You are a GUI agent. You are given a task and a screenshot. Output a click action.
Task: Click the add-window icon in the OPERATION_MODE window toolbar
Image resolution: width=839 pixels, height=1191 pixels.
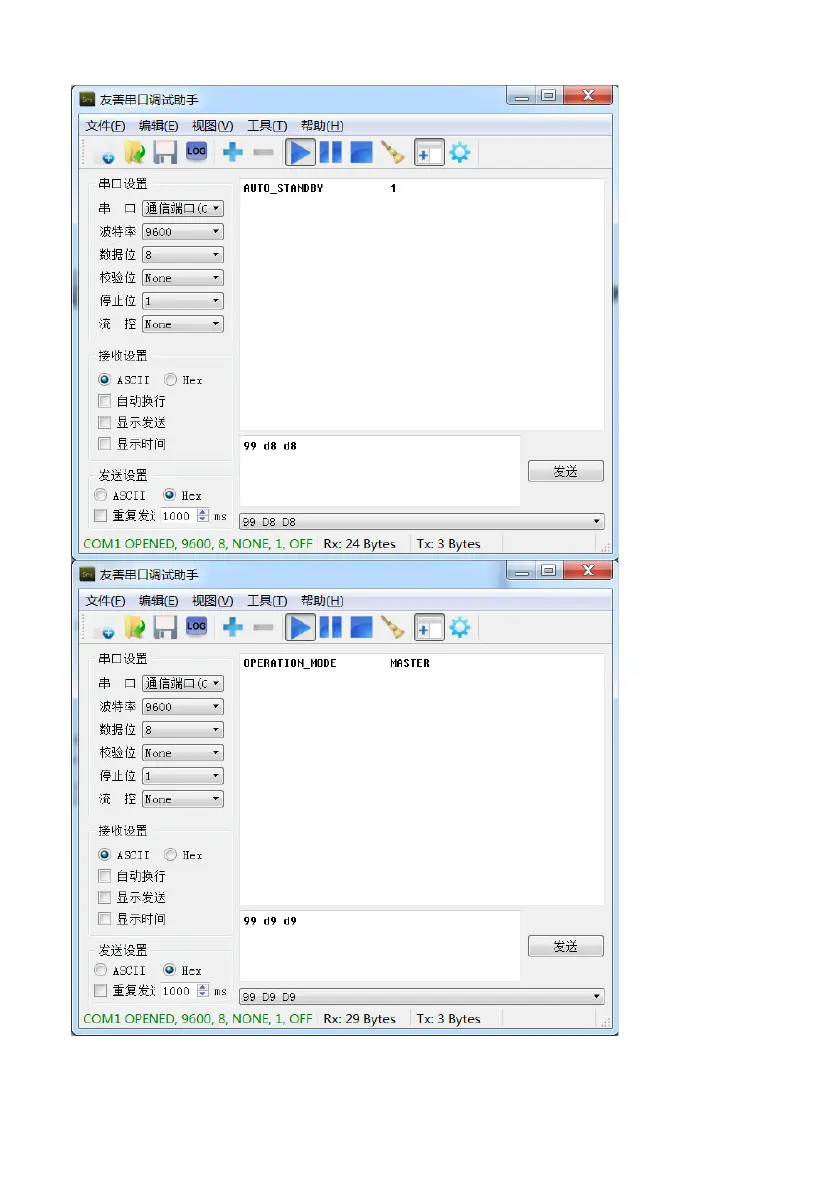[429, 627]
